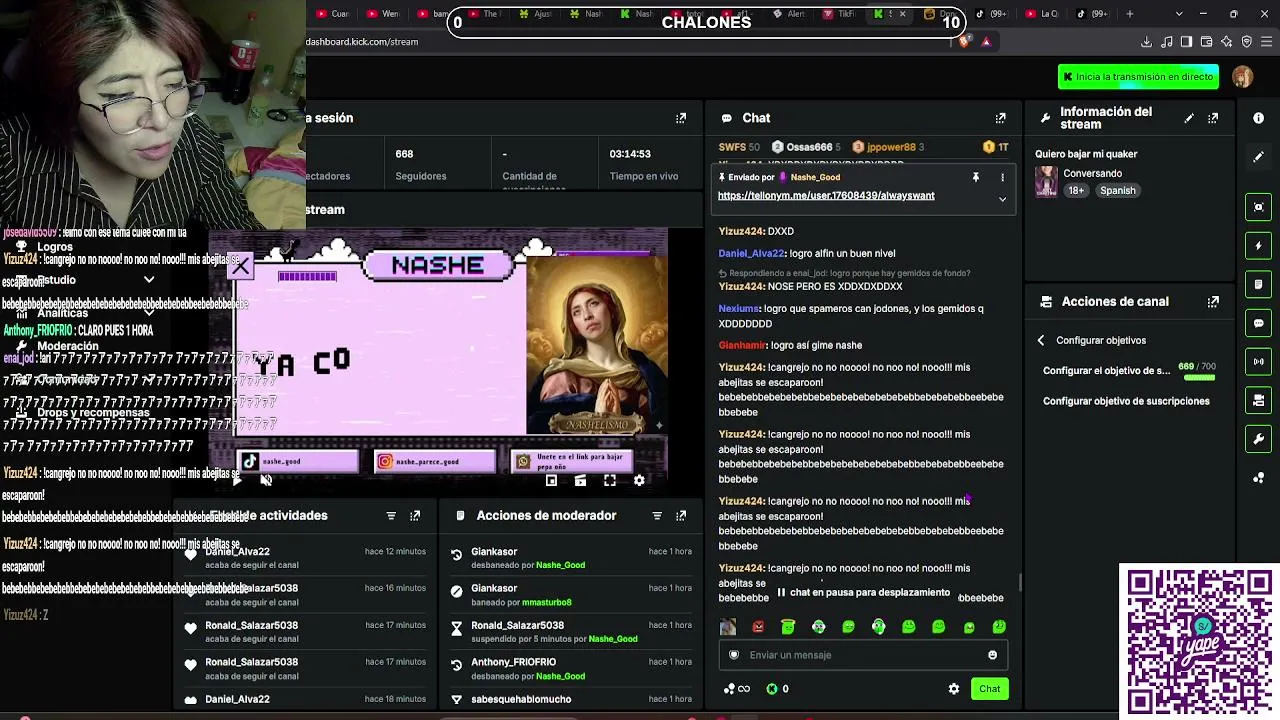Pop out the Acciones de canal panel
The image size is (1280, 720).
(1213, 301)
